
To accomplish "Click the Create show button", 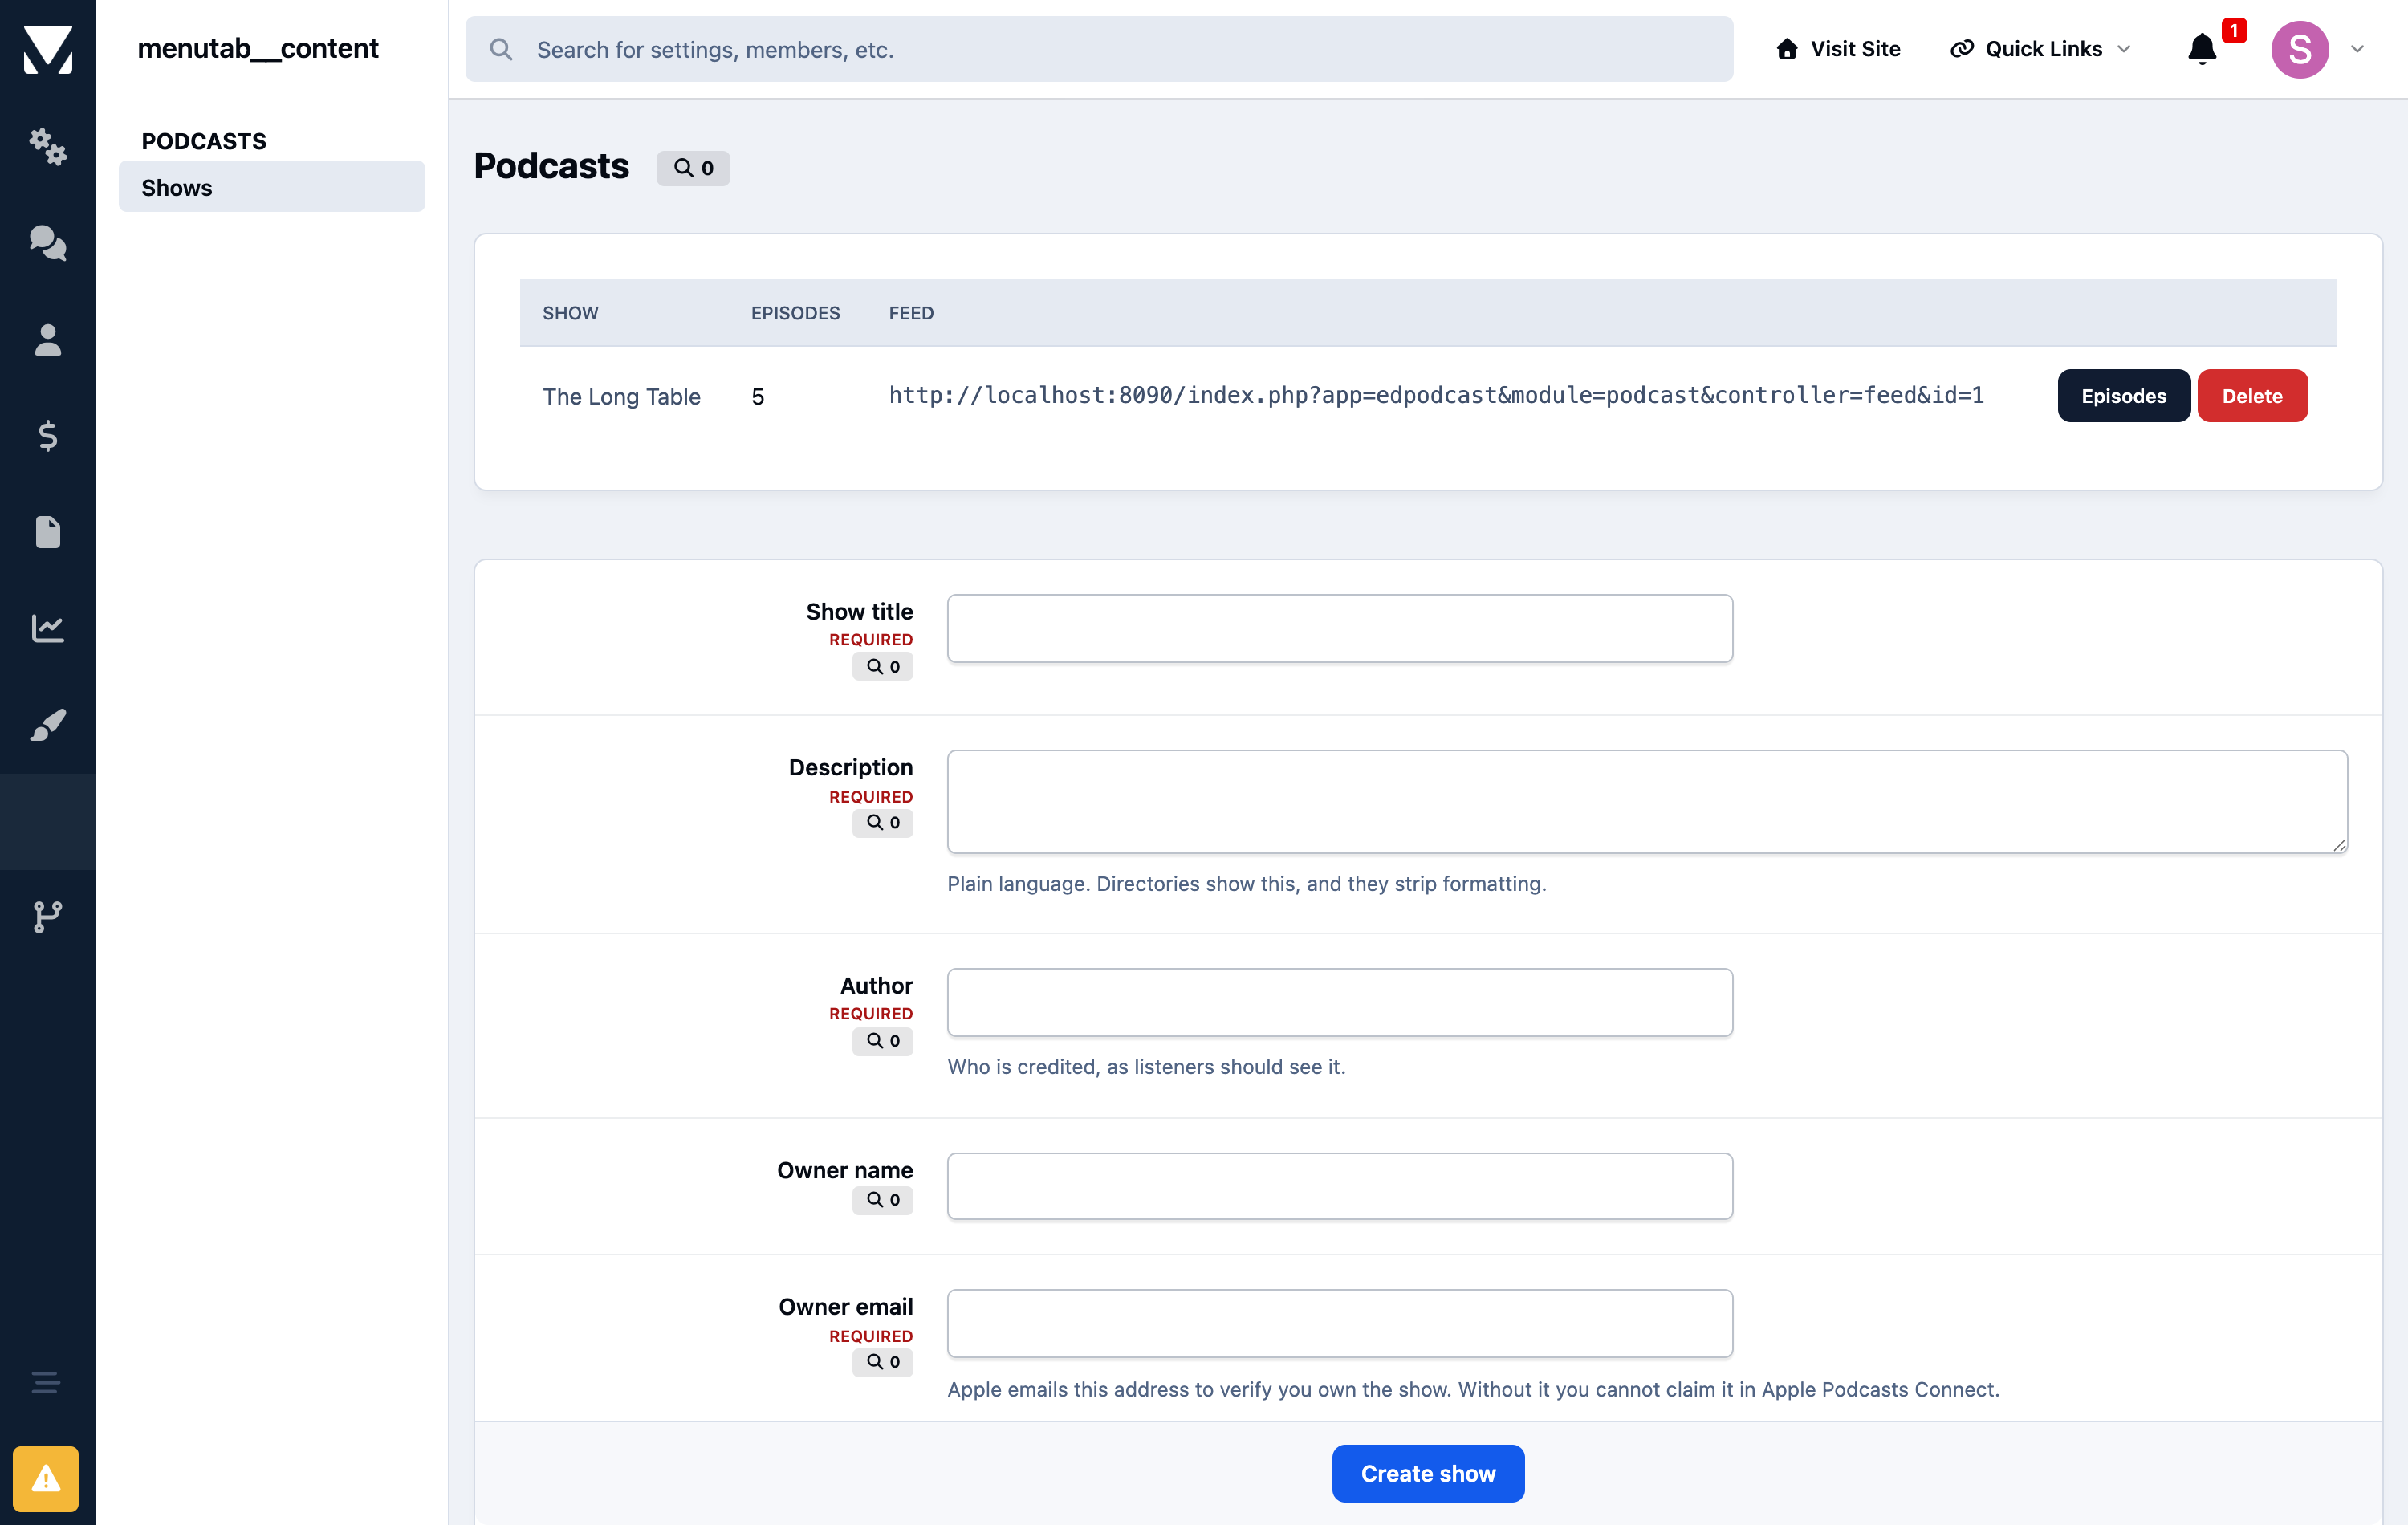I will pos(1428,1473).
